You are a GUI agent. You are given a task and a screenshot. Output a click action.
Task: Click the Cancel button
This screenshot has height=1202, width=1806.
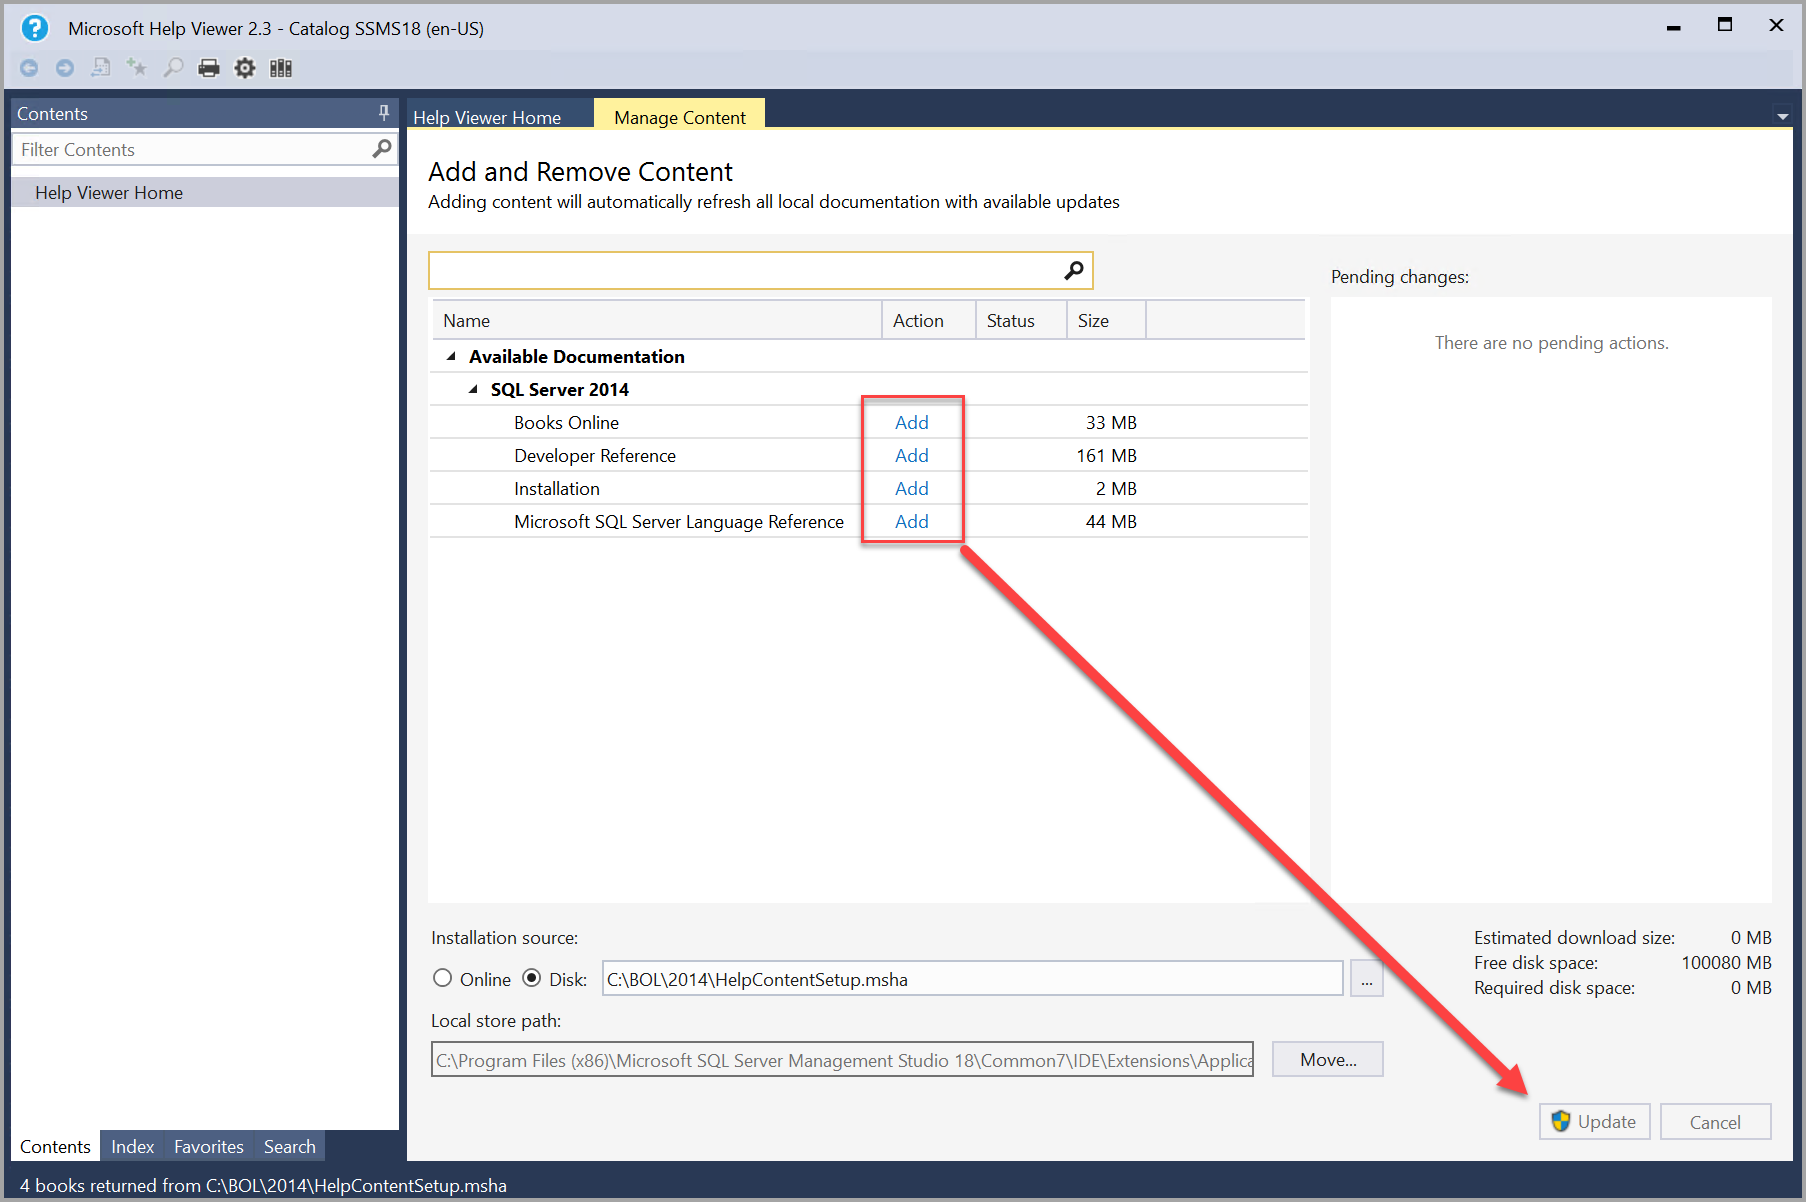coord(1715,1121)
